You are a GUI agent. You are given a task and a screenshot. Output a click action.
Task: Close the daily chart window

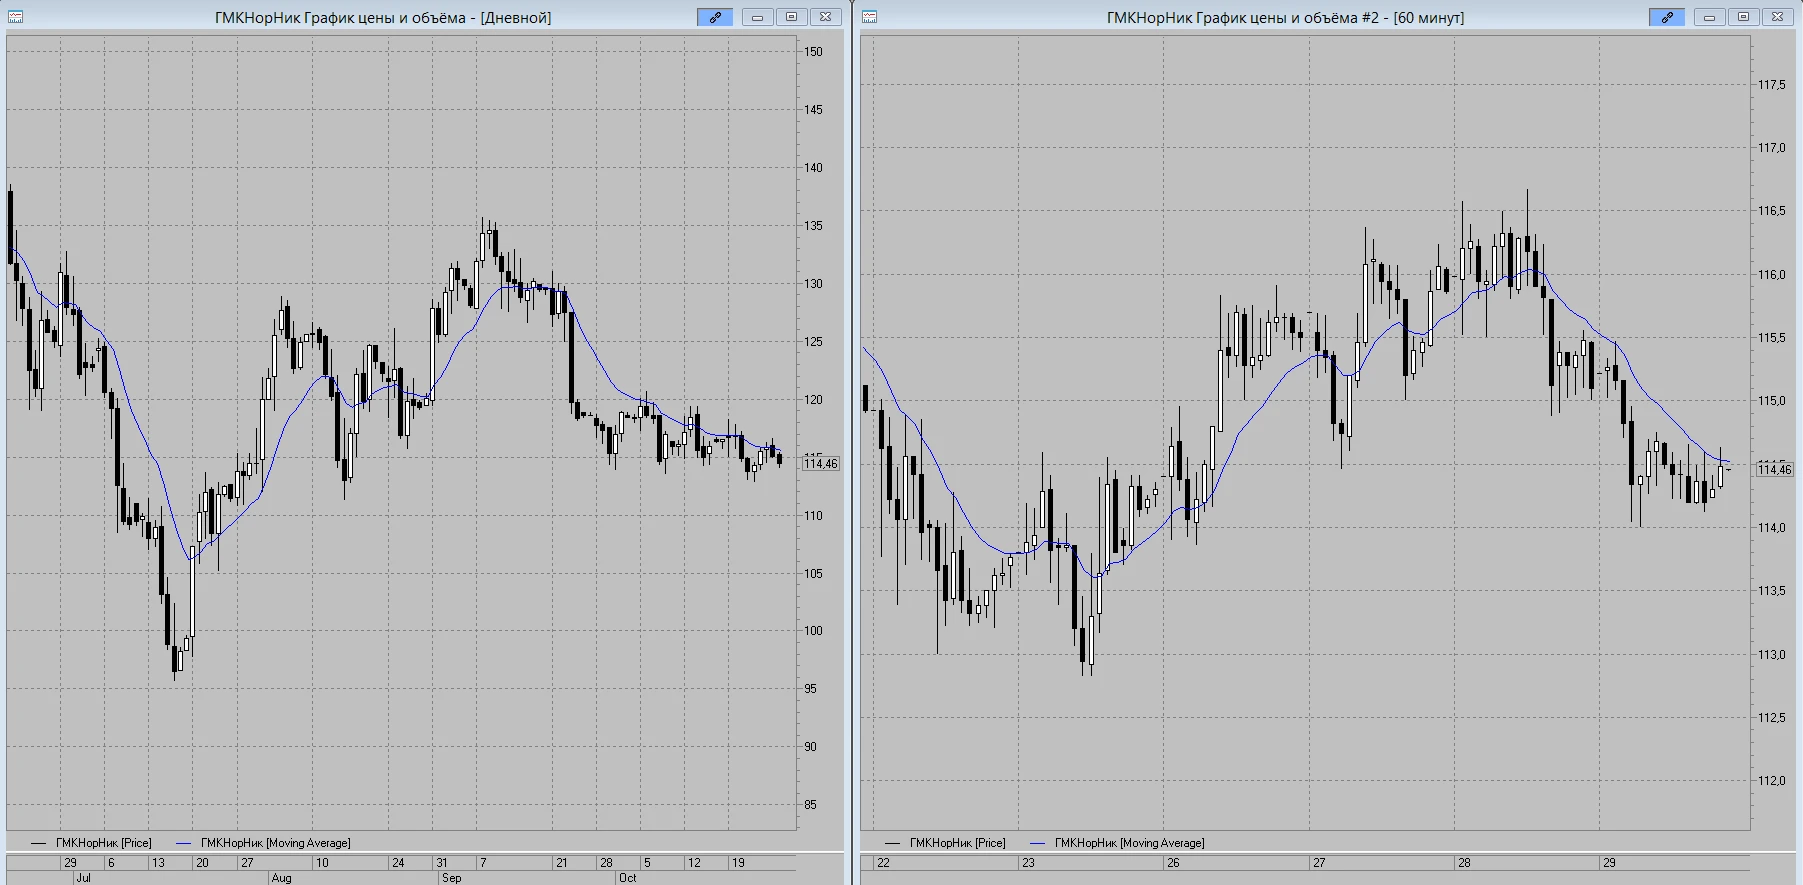click(x=825, y=17)
